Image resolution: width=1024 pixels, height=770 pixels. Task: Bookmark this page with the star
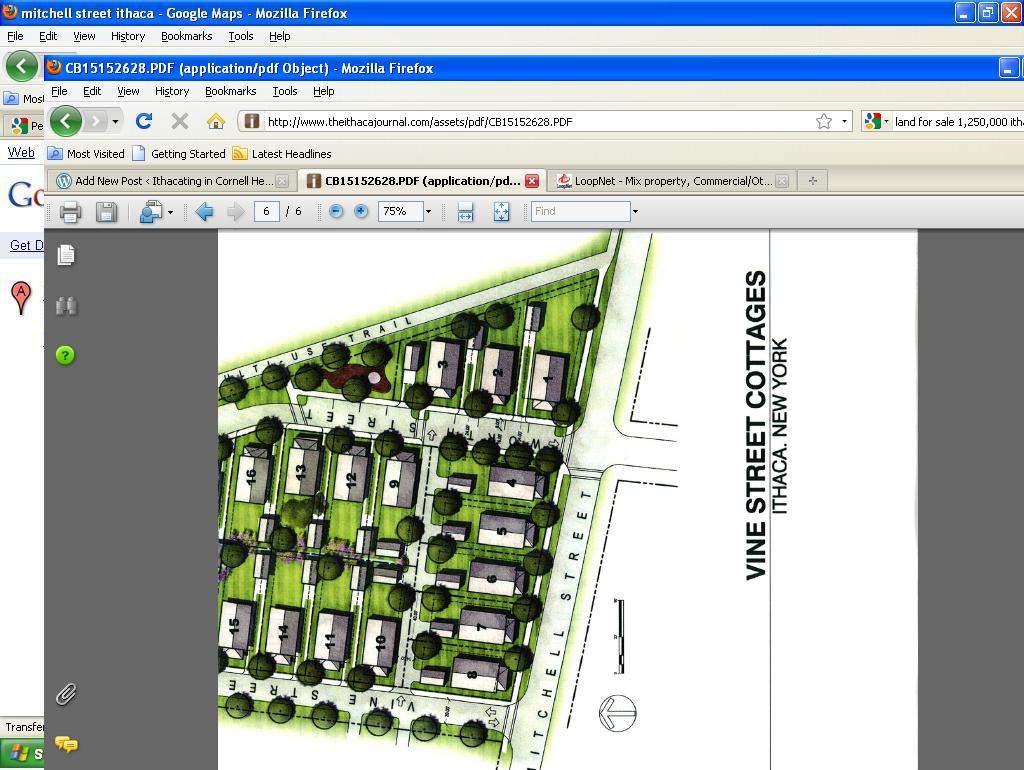(x=823, y=121)
